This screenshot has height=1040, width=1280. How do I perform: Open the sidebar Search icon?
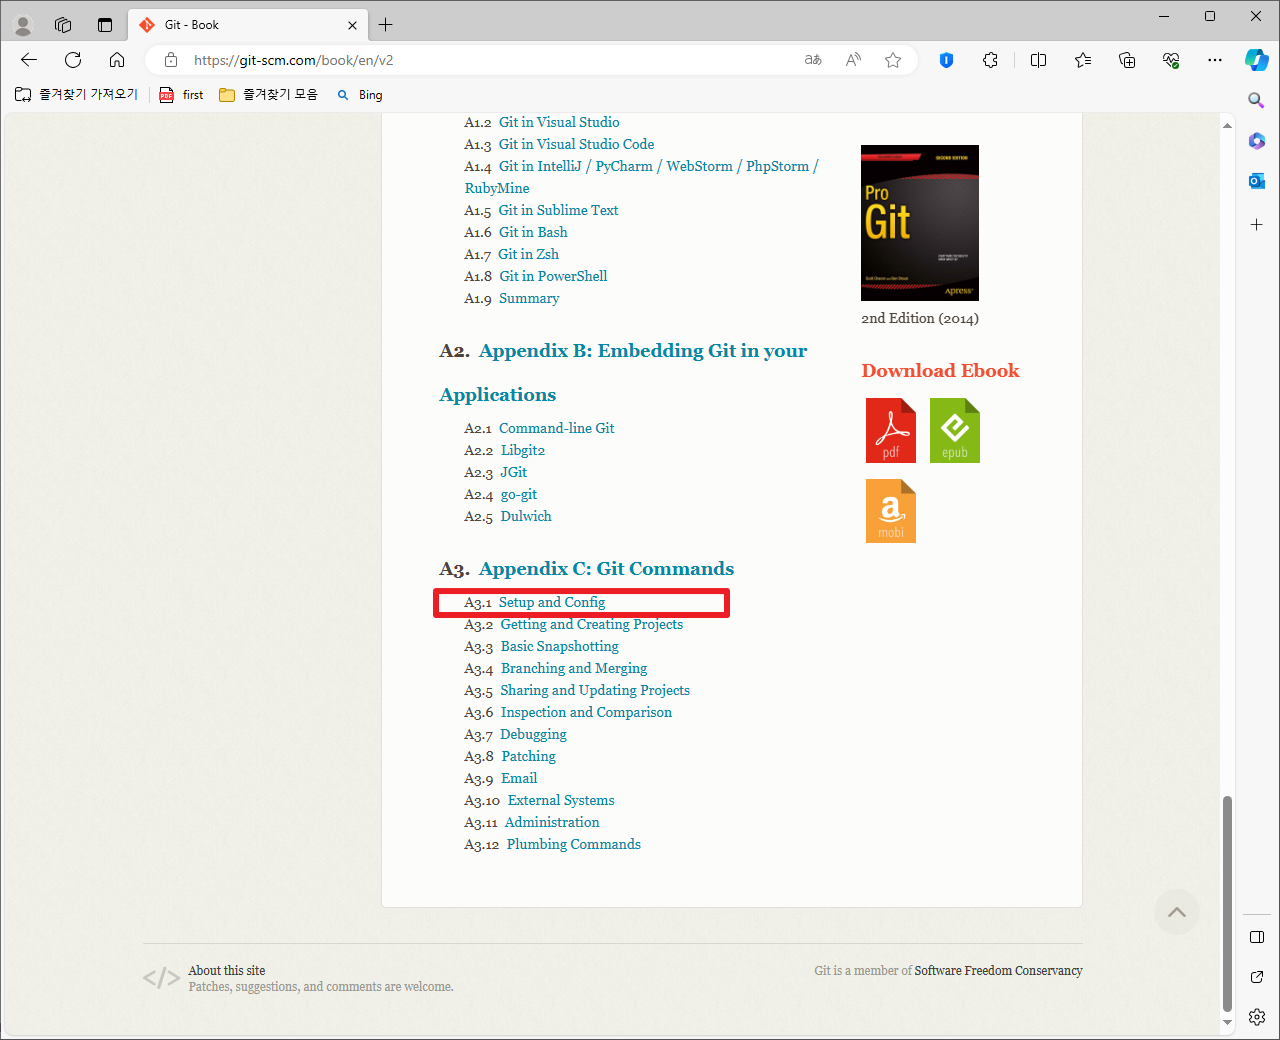(x=1257, y=100)
